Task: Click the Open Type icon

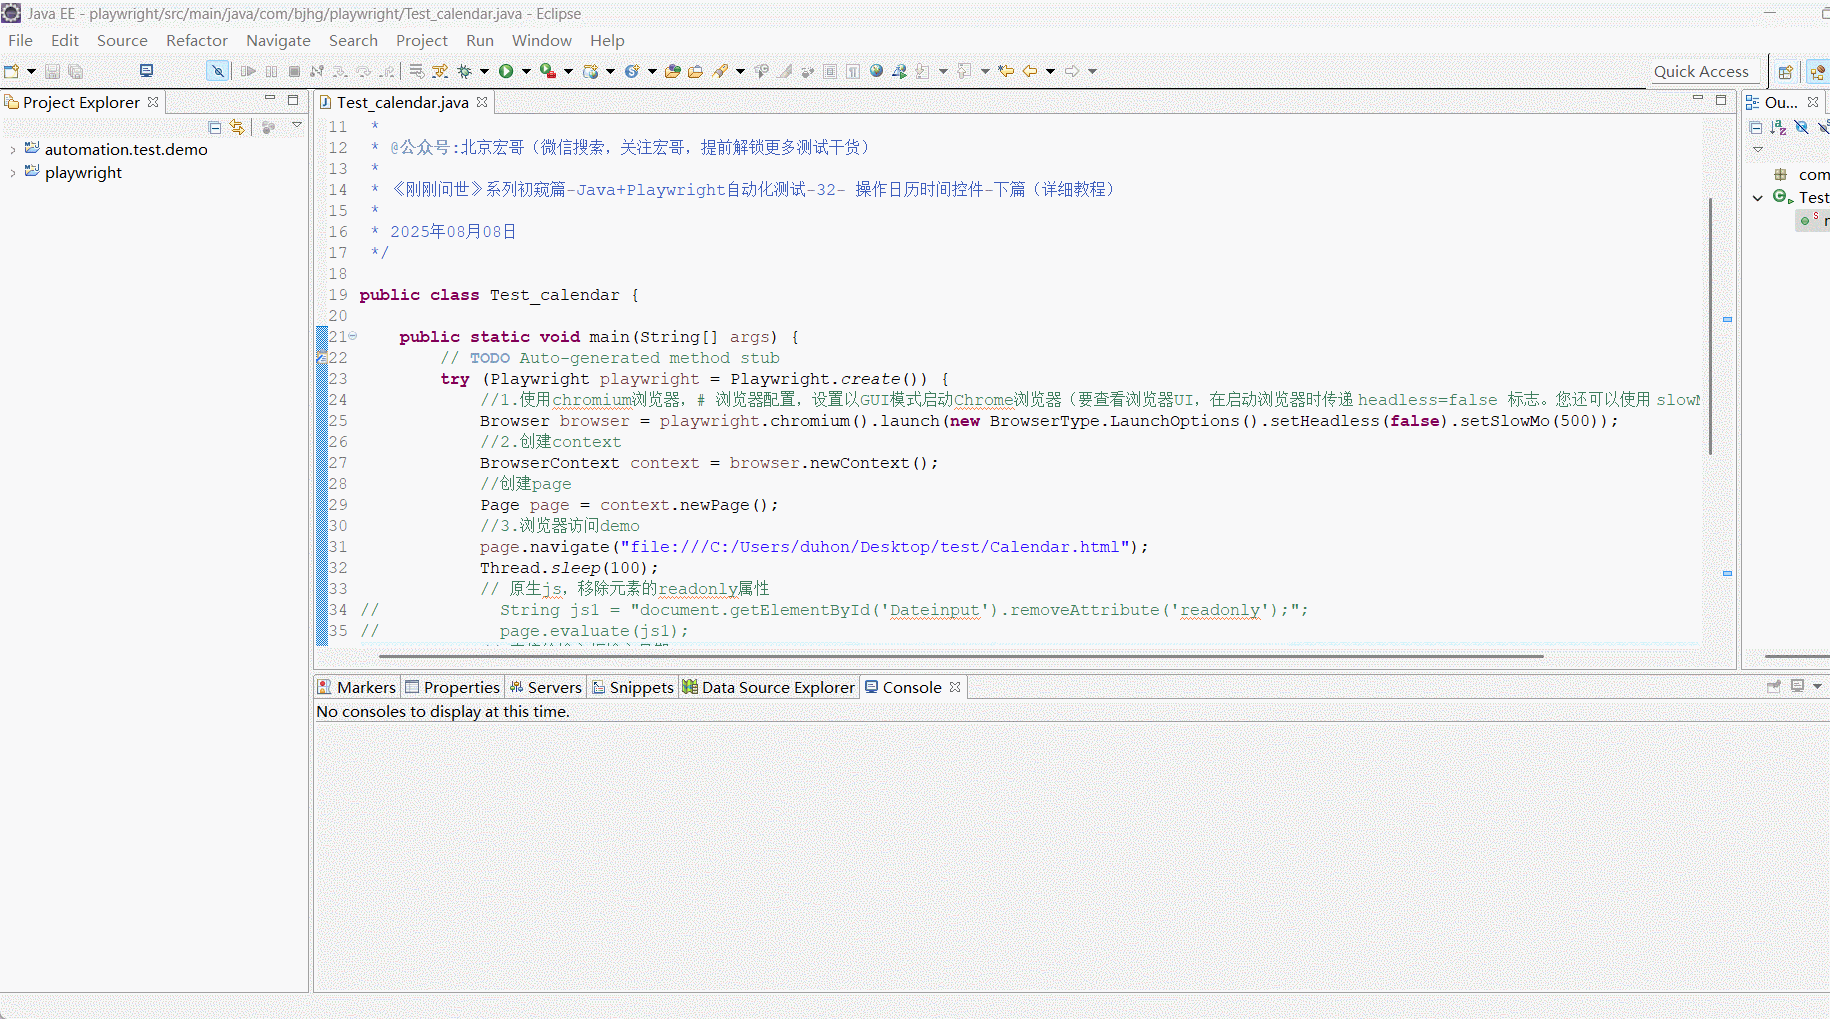Action: [x=673, y=71]
